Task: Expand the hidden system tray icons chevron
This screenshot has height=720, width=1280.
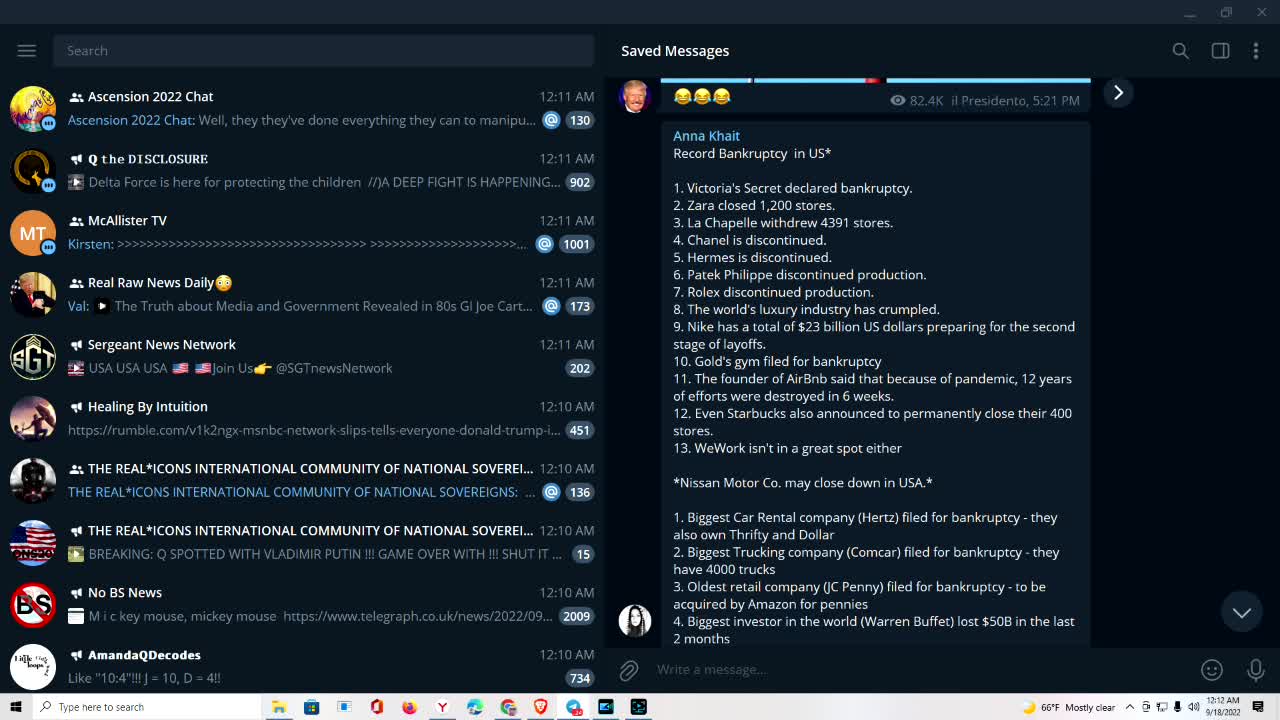Action: pos(1130,707)
